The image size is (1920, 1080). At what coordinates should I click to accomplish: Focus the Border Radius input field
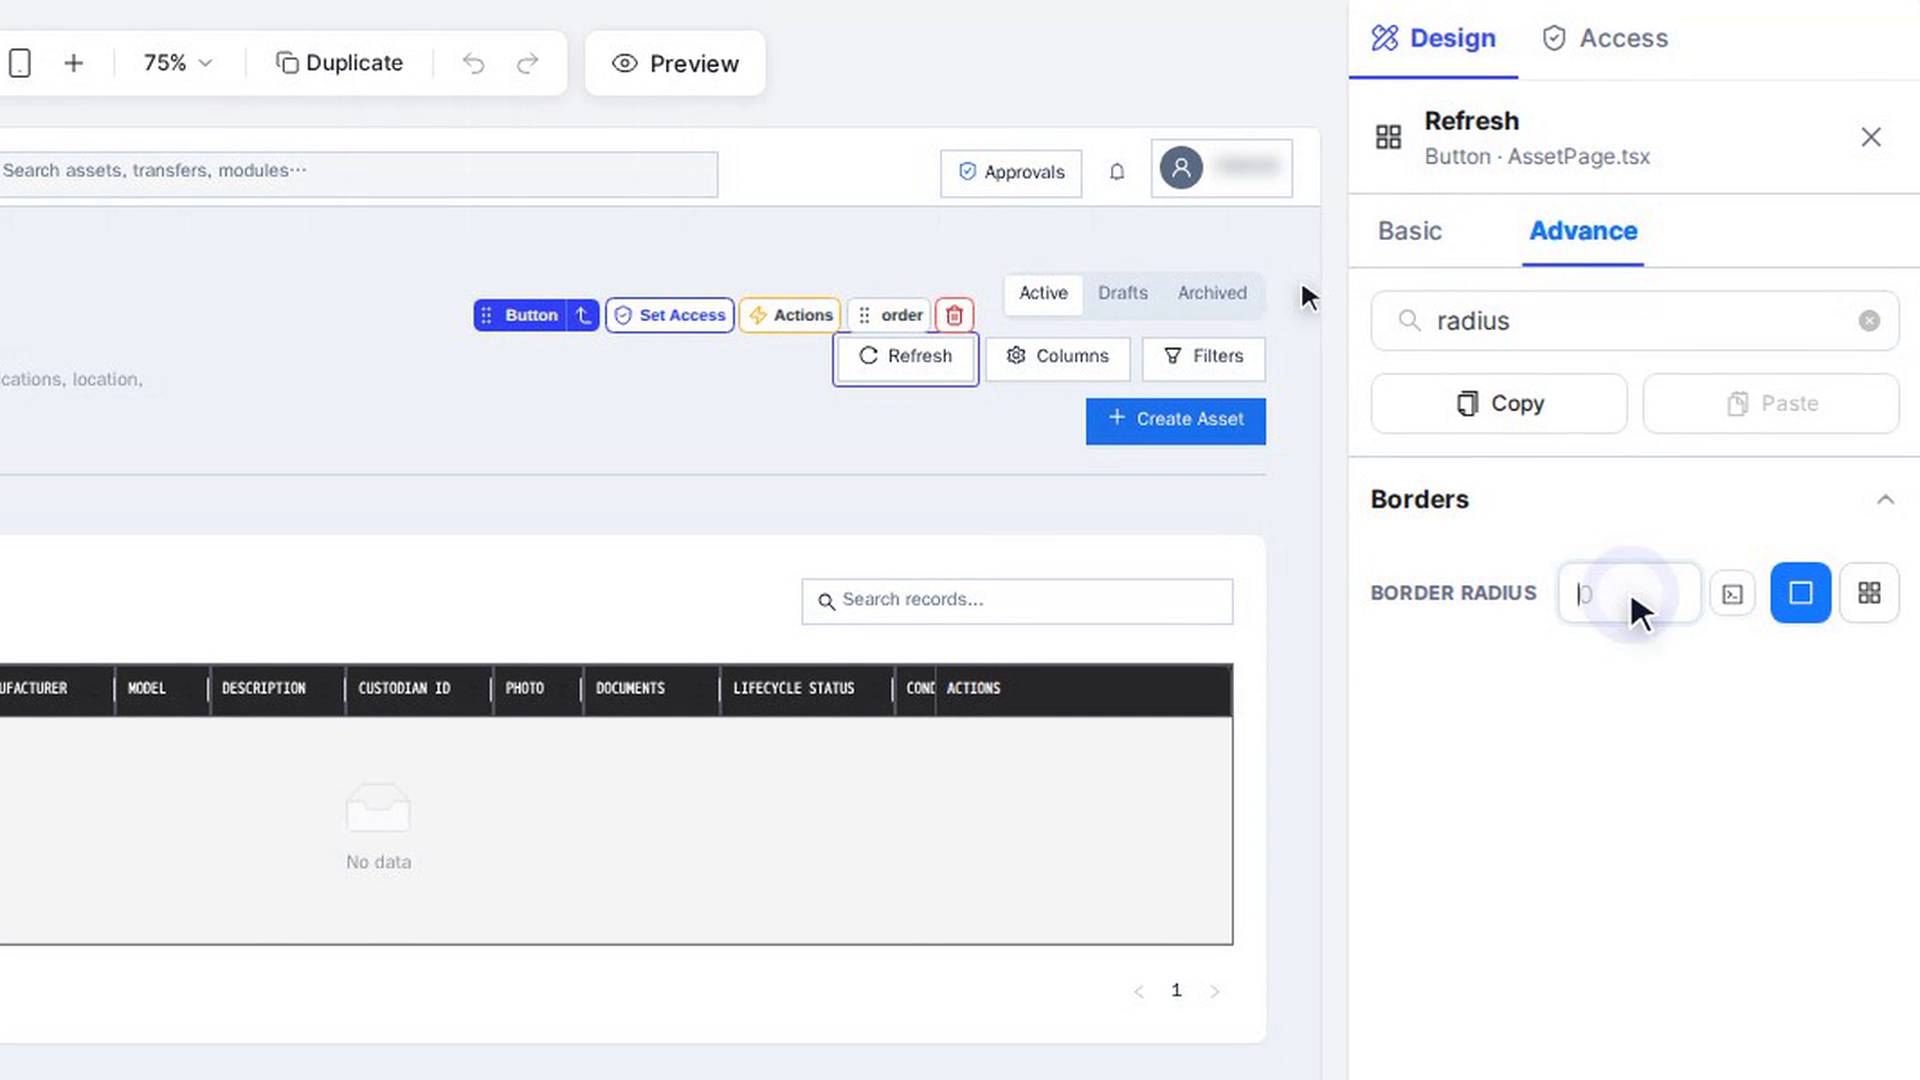1629,593
